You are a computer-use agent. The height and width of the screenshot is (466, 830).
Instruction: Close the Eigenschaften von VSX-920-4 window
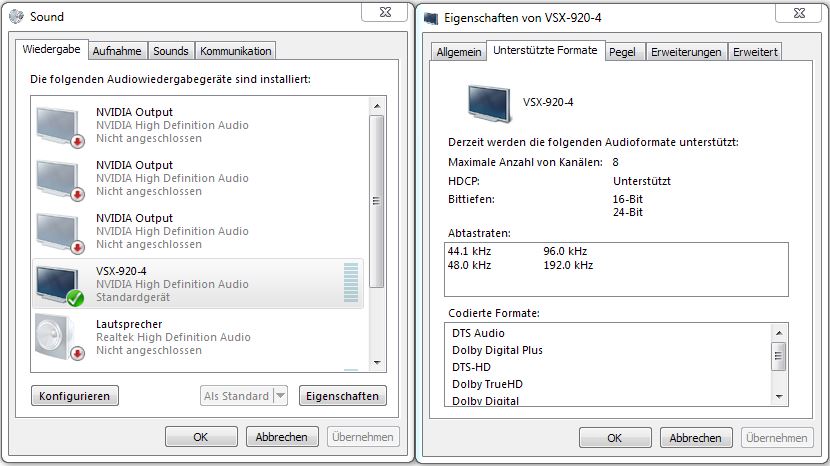point(799,13)
